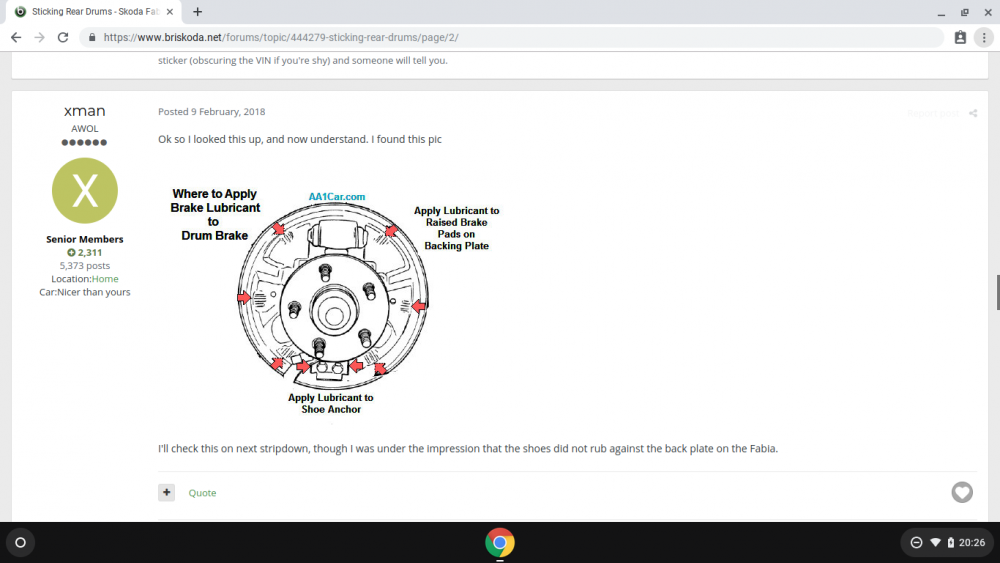
Task: Click the page vertical scrollbar thumb
Action: 997,293
